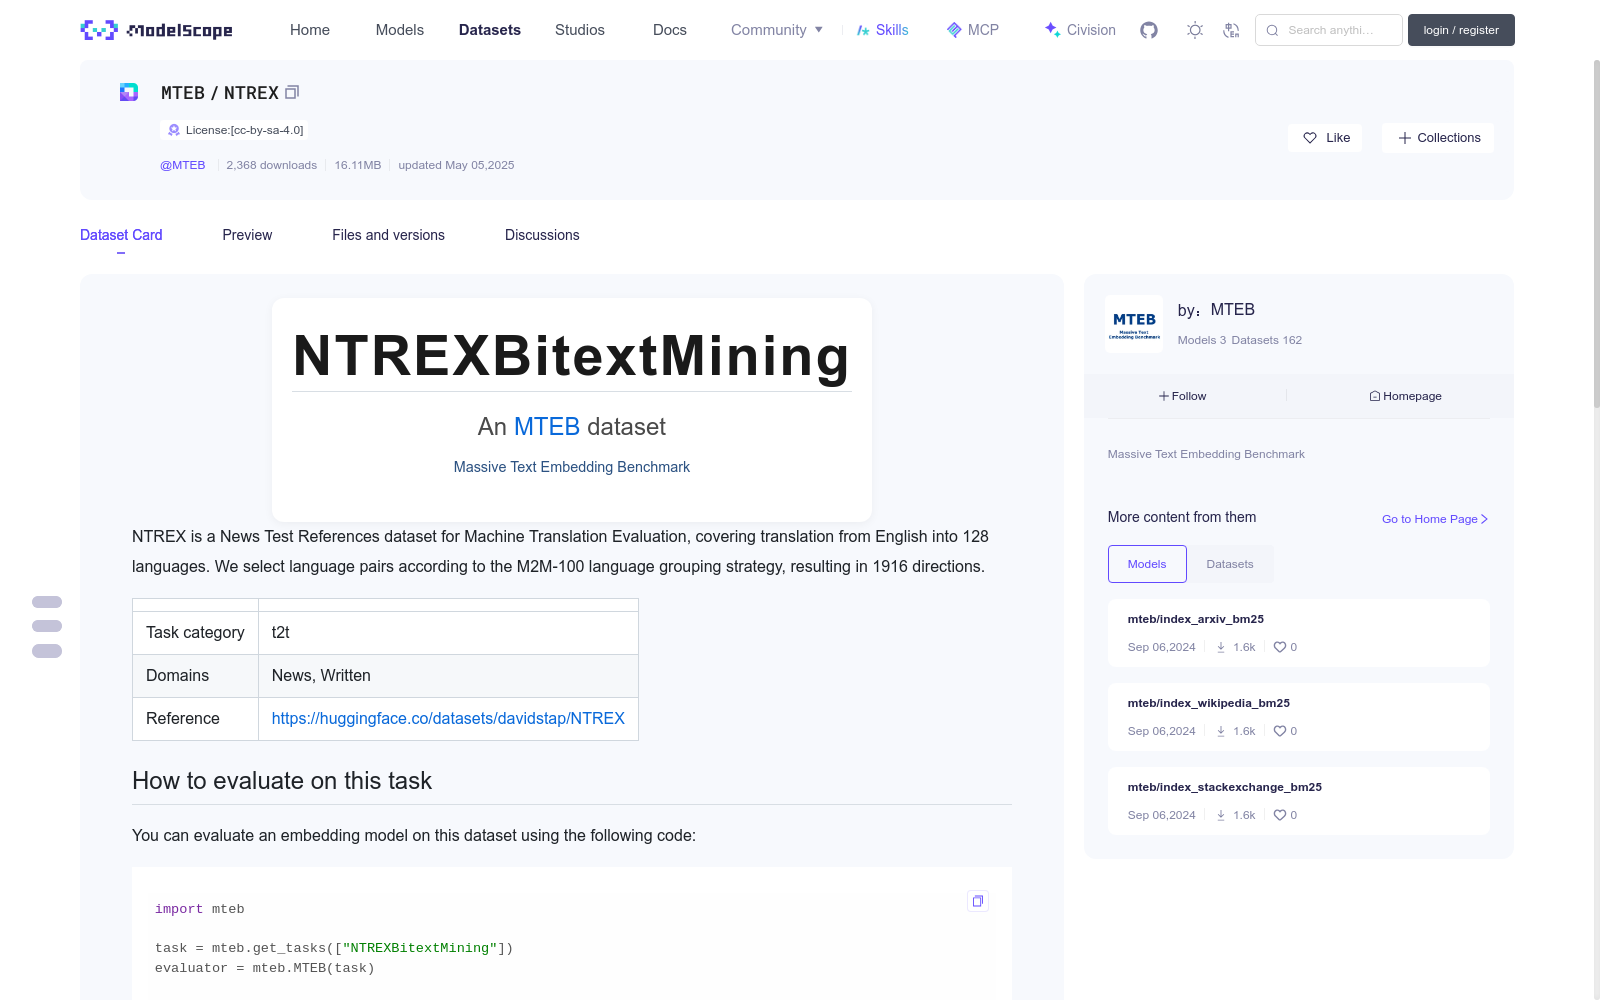Click the License cc-by-sa-4.0 tag
The image size is (1600, 1000).
[236, 130]
